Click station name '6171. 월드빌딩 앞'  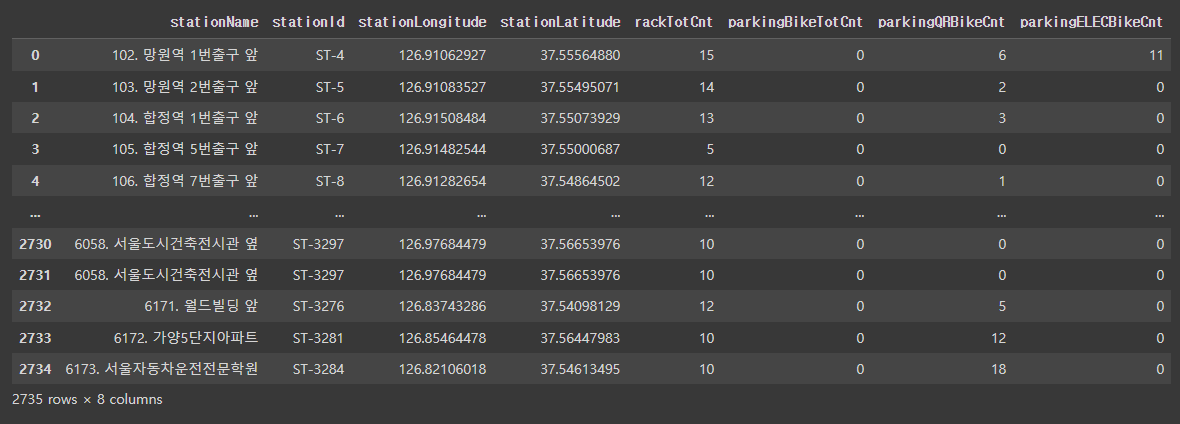(201, 307)
